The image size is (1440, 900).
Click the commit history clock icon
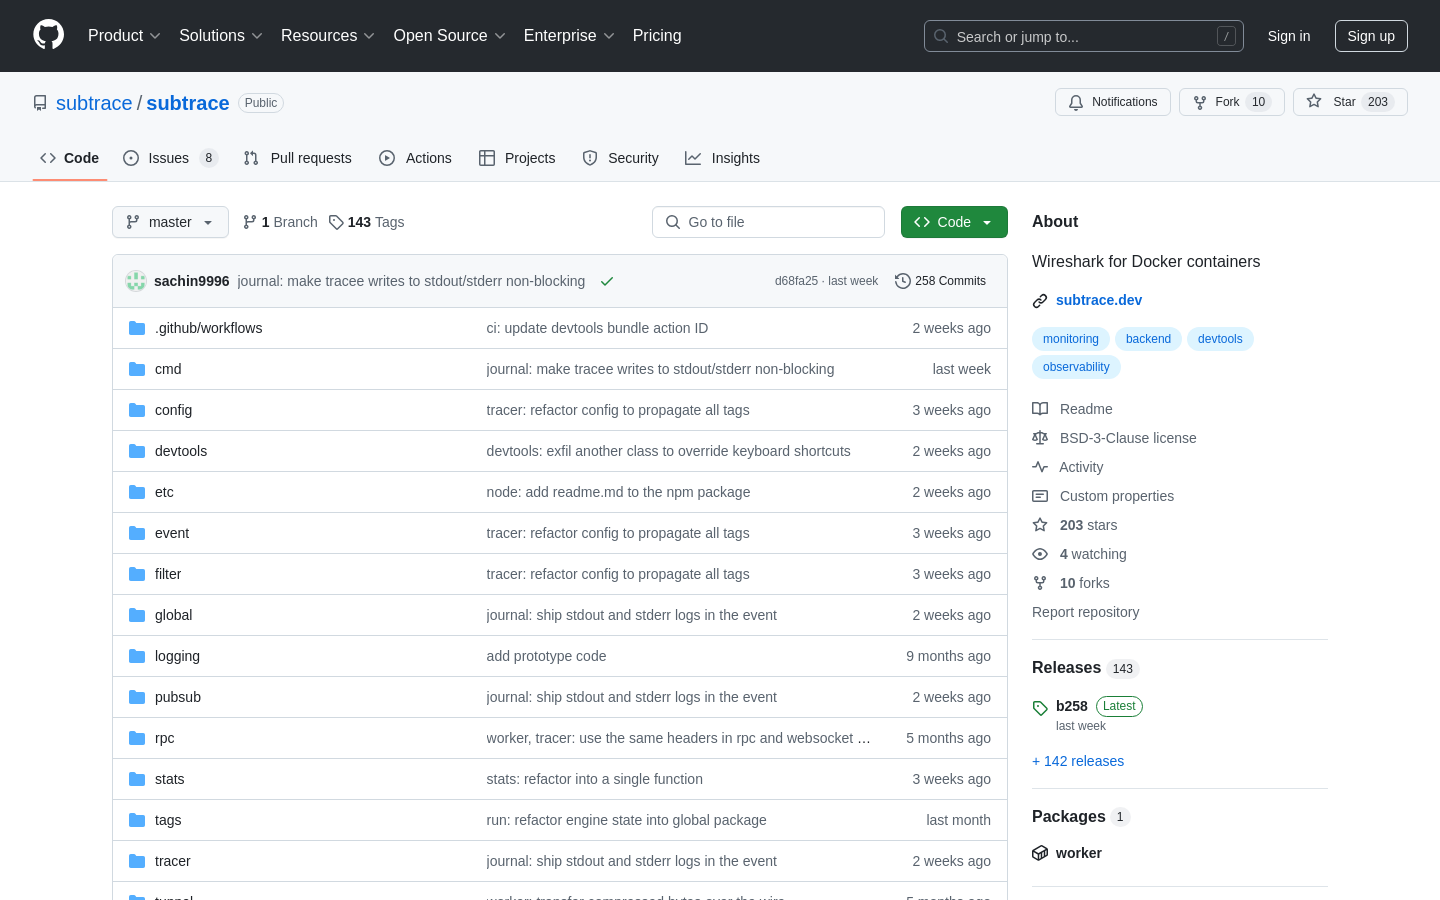[x=902, y=281]
